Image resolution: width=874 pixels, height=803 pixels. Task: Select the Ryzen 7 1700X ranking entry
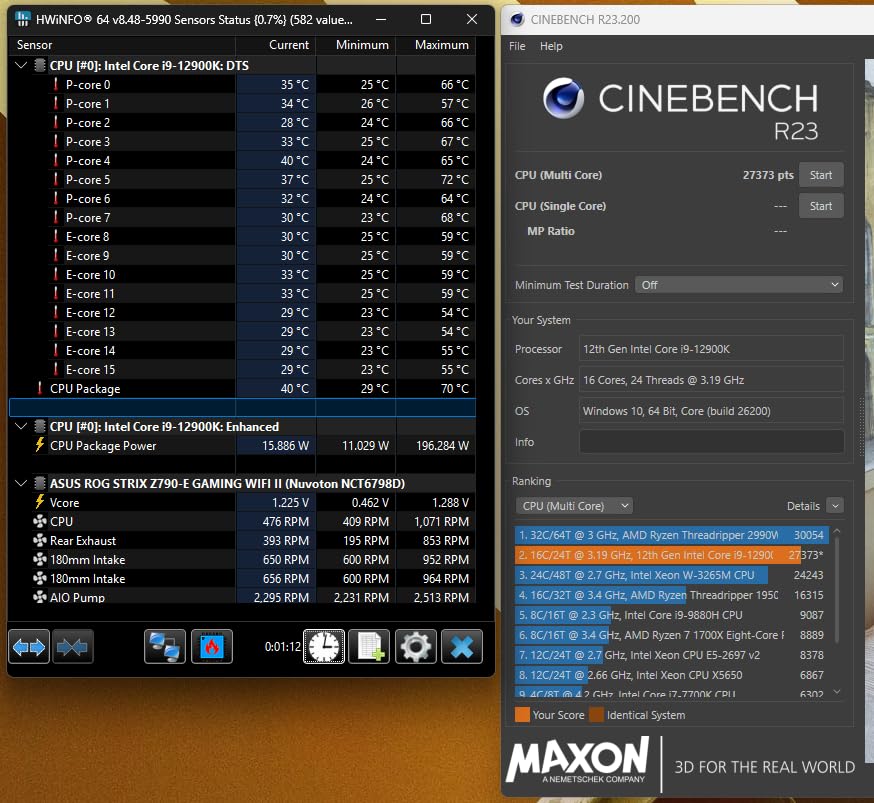coord(671,635)
